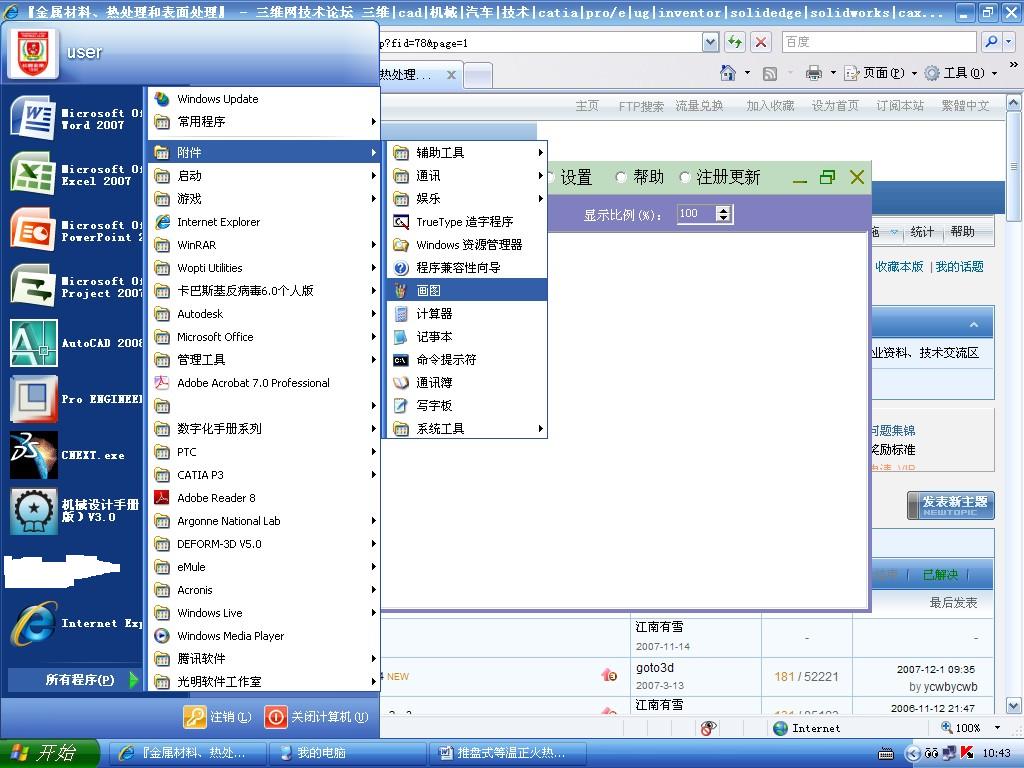This screenshot has width=1024, height=768.
Task: Open the zoom level 100% dropdown
Action: [997, 728]
